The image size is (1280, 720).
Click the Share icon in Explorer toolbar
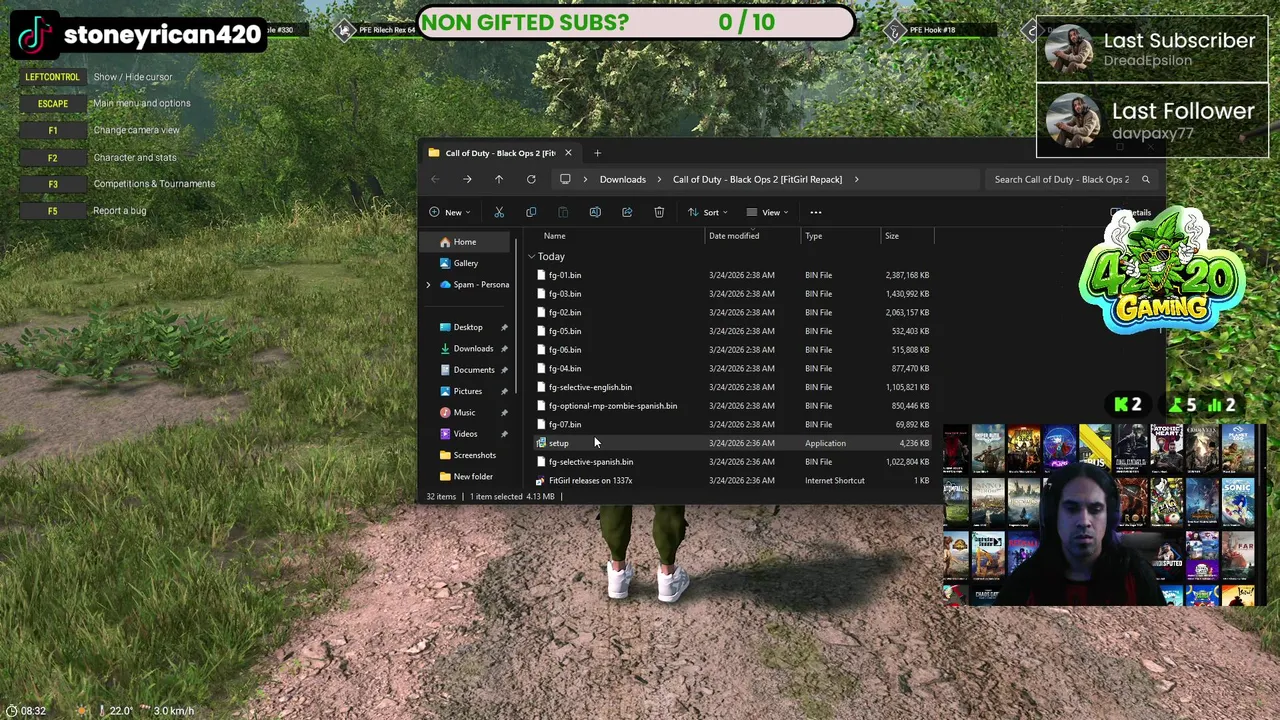point(627,212)
